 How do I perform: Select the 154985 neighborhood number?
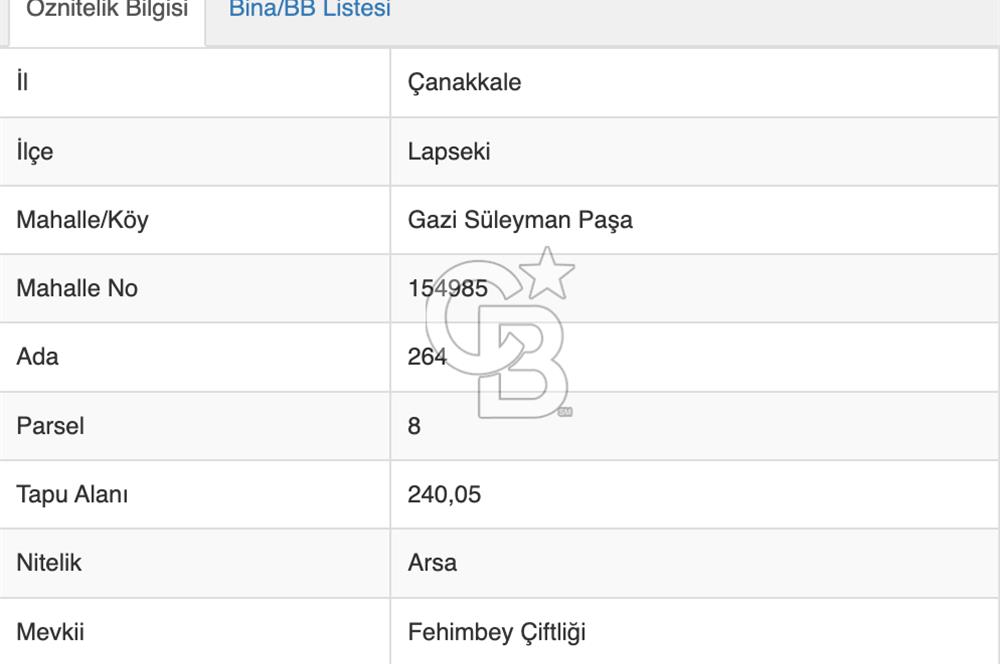(445, 288)
